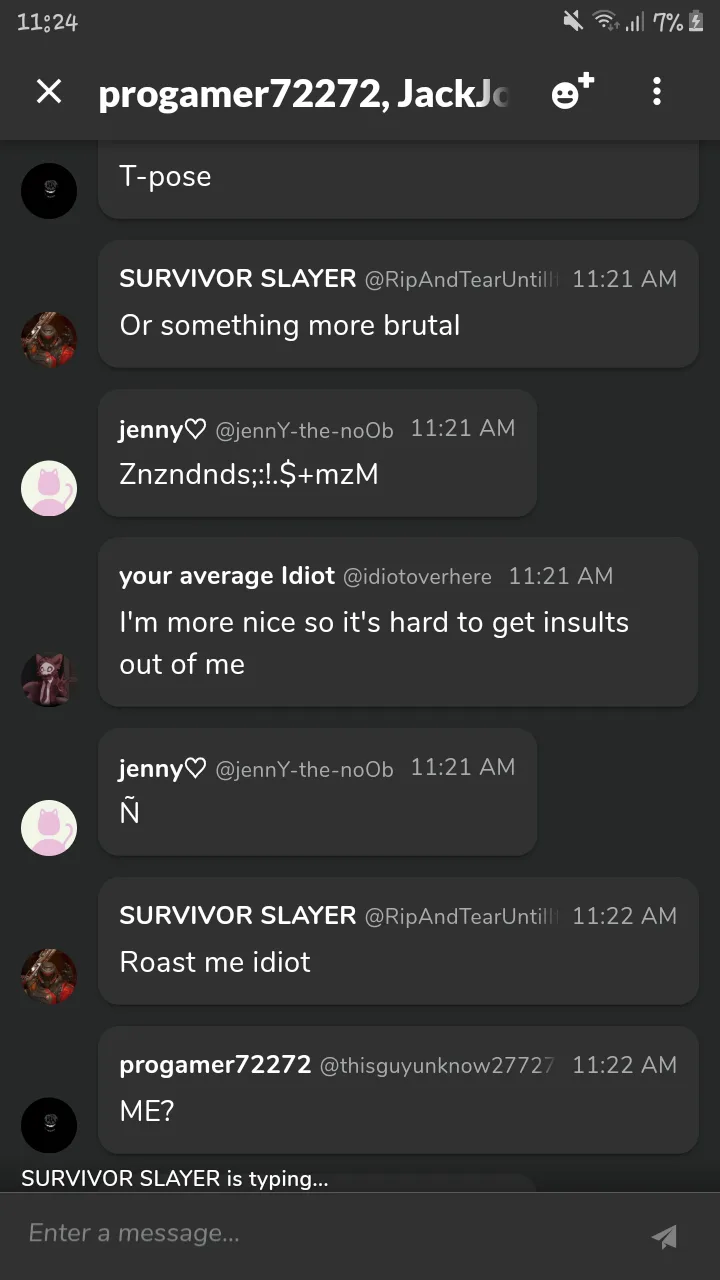The height and width of the screenshot is (1280, 720).
Task: Tap the '@idiotoverhere' handle
Action: click(x=418, y=577)
